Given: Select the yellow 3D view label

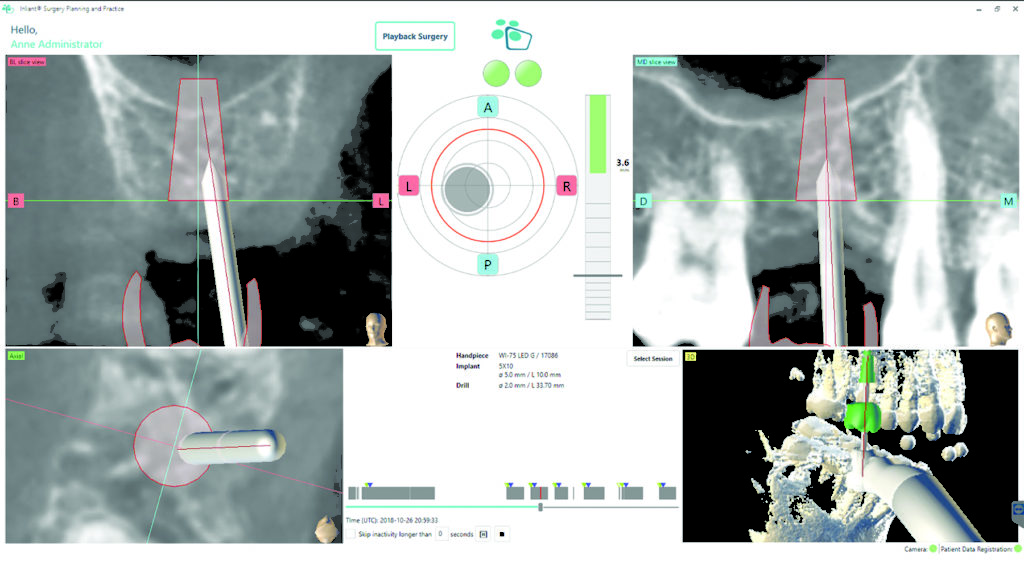Looking at the screenshot, I should coord(690,357).
